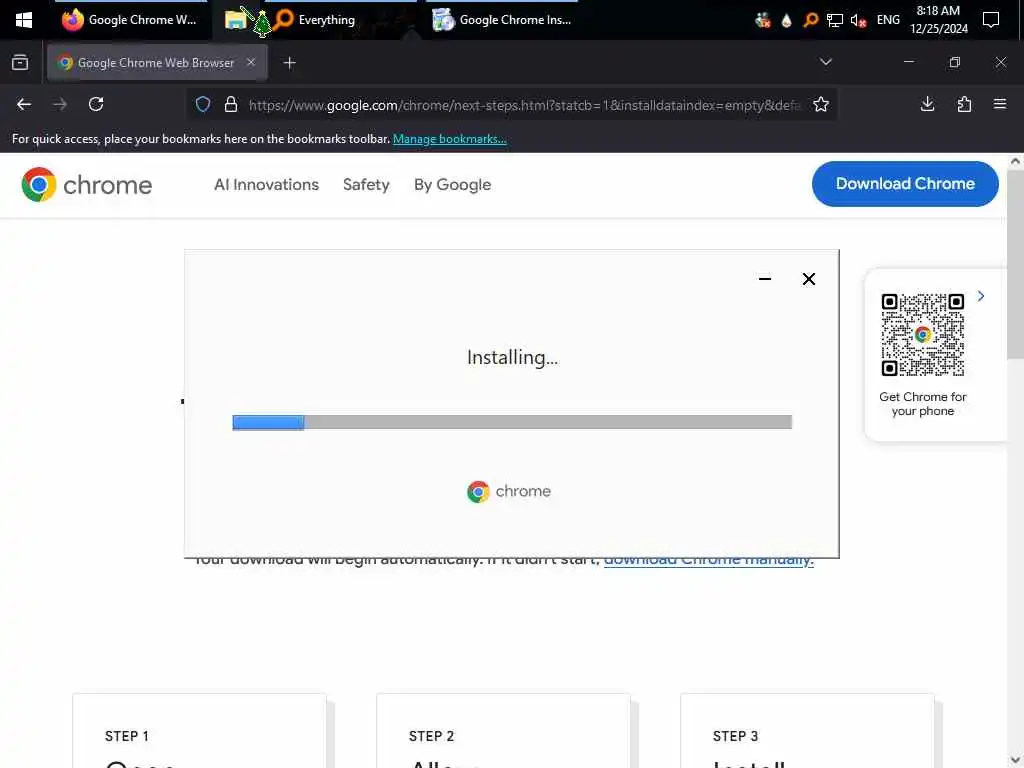Click the scrollbar up arrow
The image size is (1024, 768).
tap(1015, 161)
